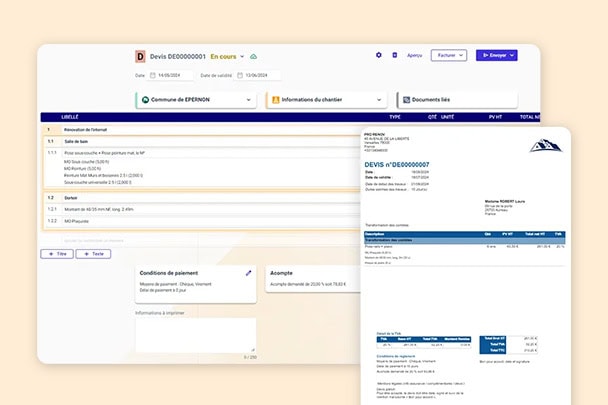This screenshot has width=608, height=405.
Task: Click the PV HT column header
Action: click(x=495, y=117)
